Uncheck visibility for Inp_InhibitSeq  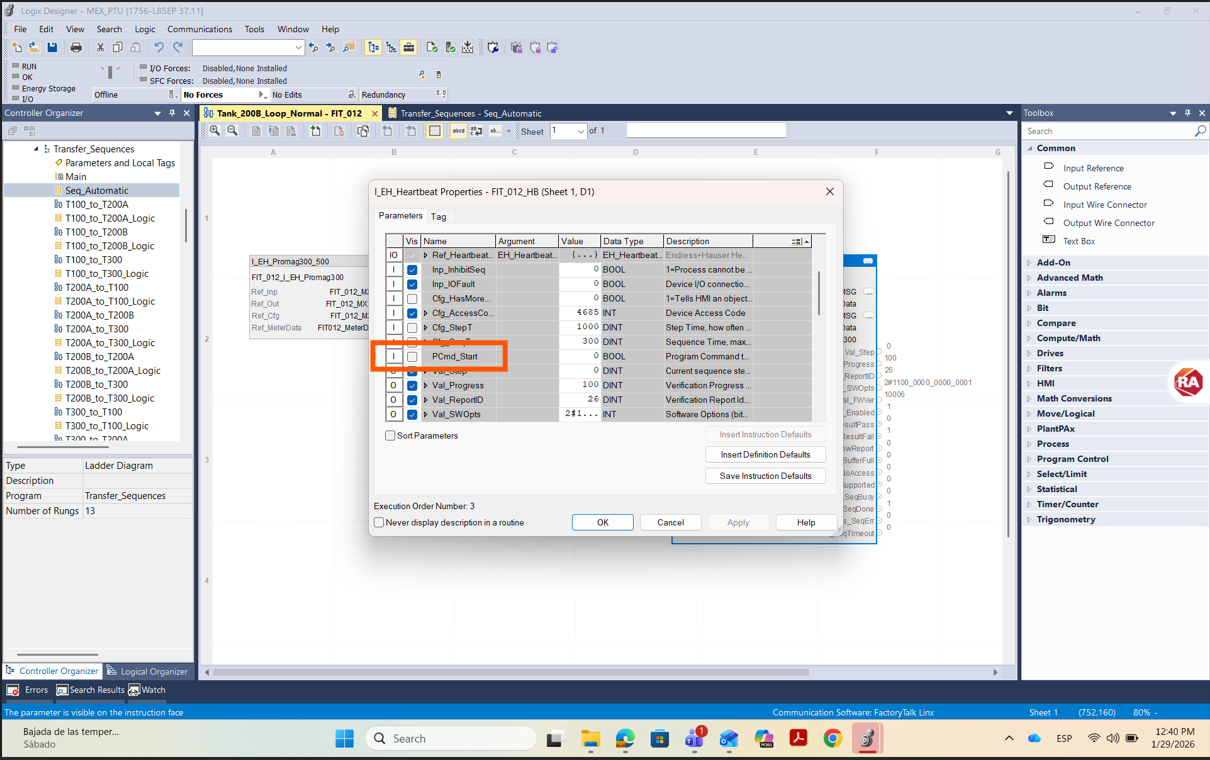click(412, 270)
